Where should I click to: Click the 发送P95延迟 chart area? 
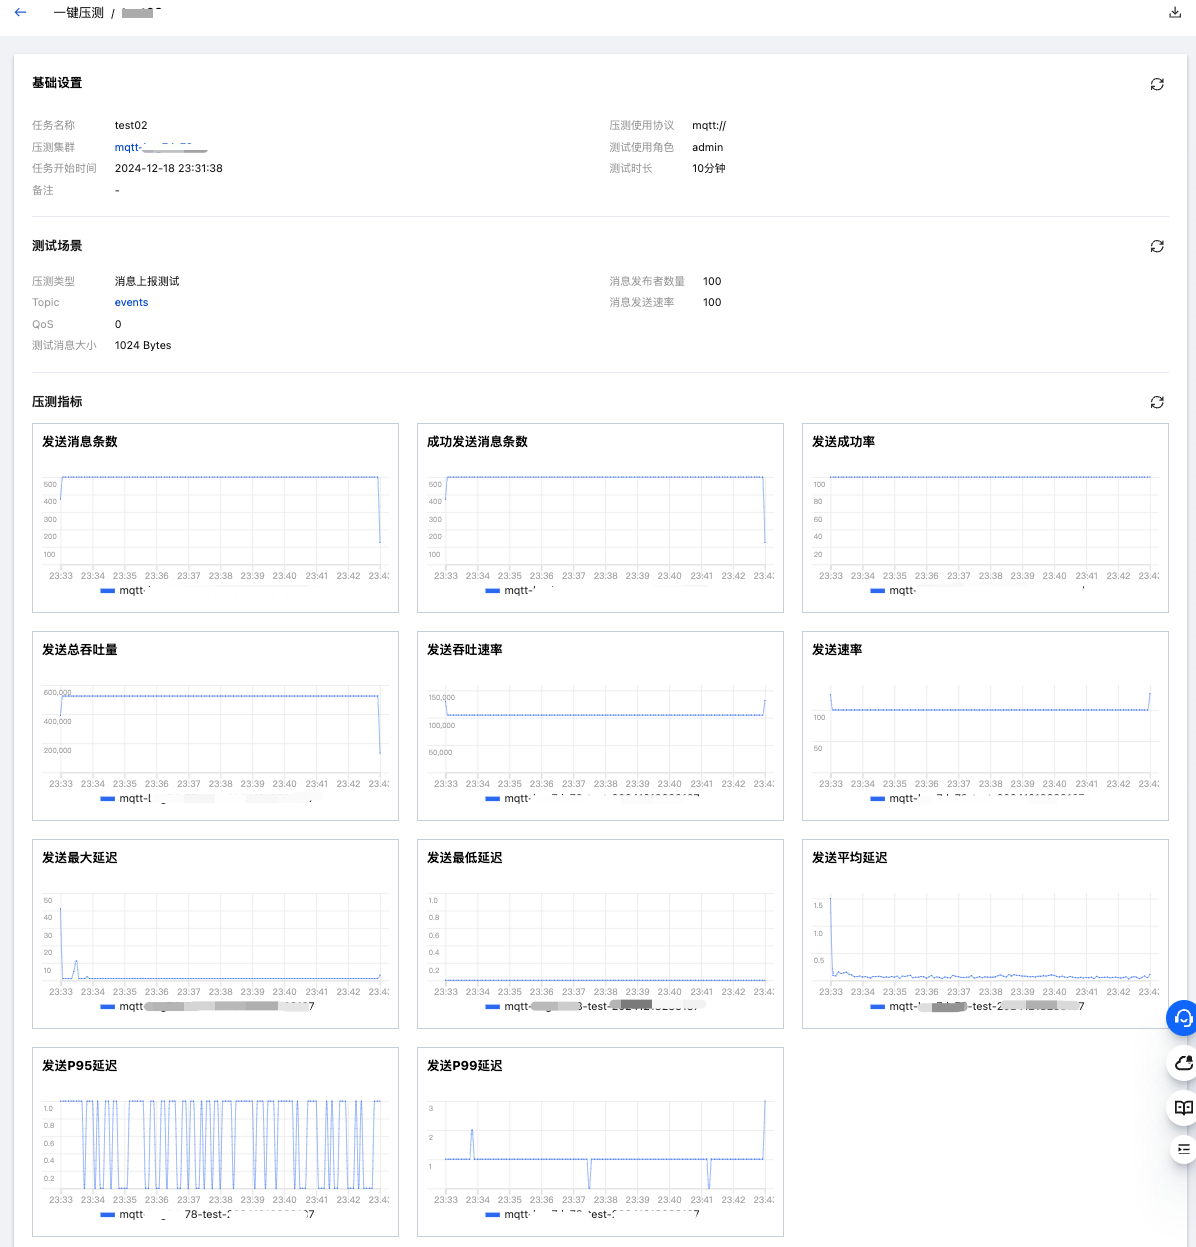click(x=215, y=1143)
